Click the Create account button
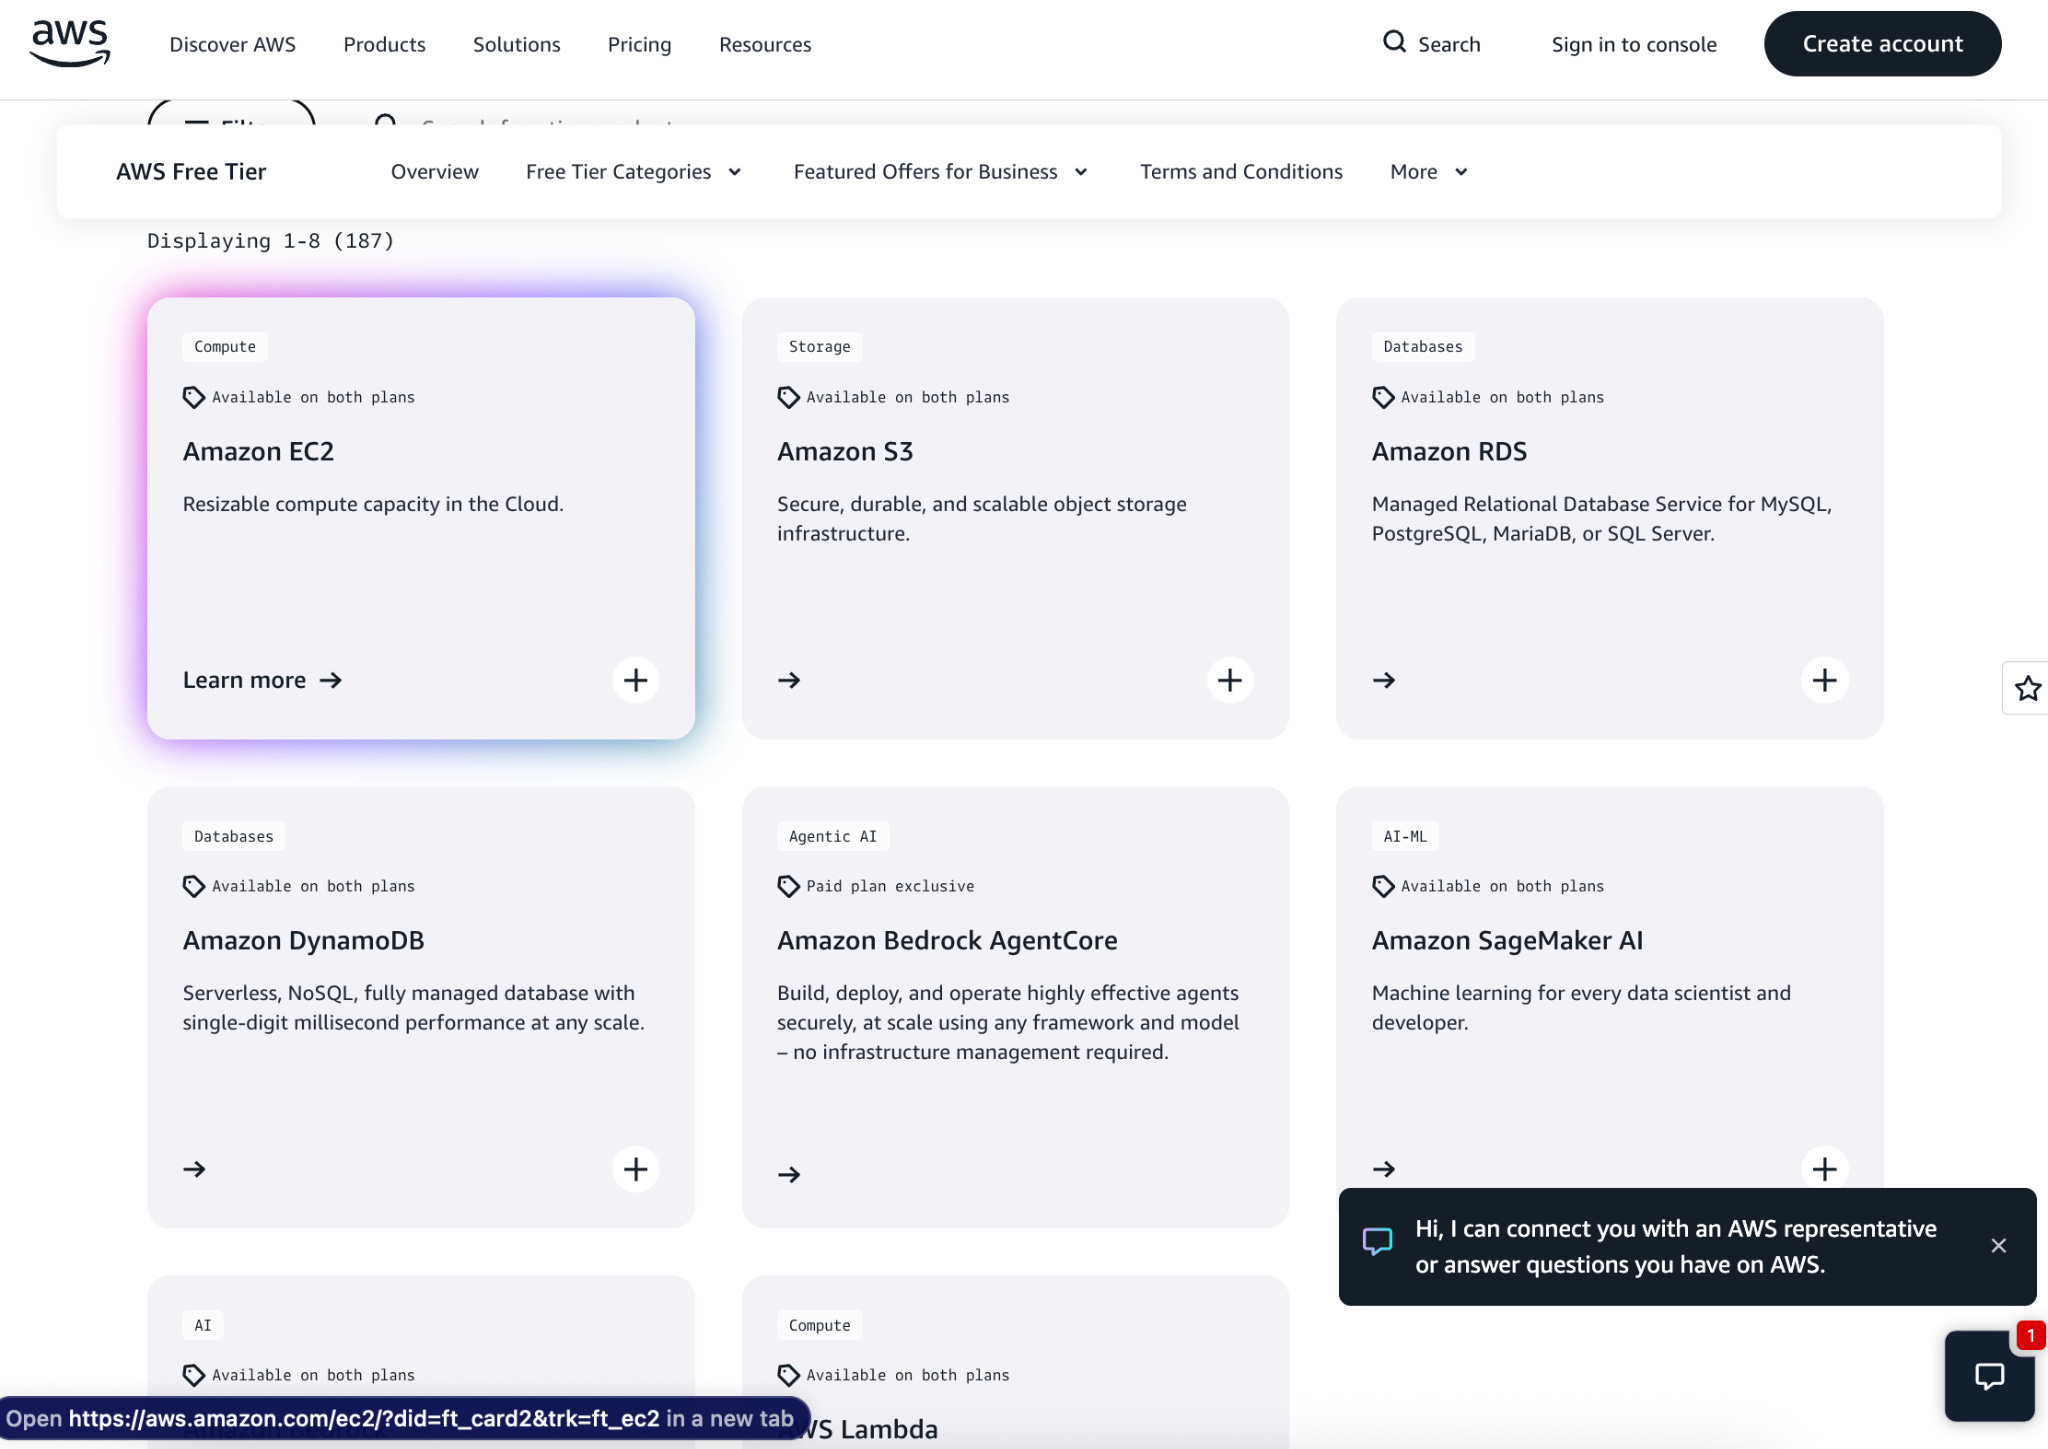2048x1449 pixels. (x=1882, y=44)
